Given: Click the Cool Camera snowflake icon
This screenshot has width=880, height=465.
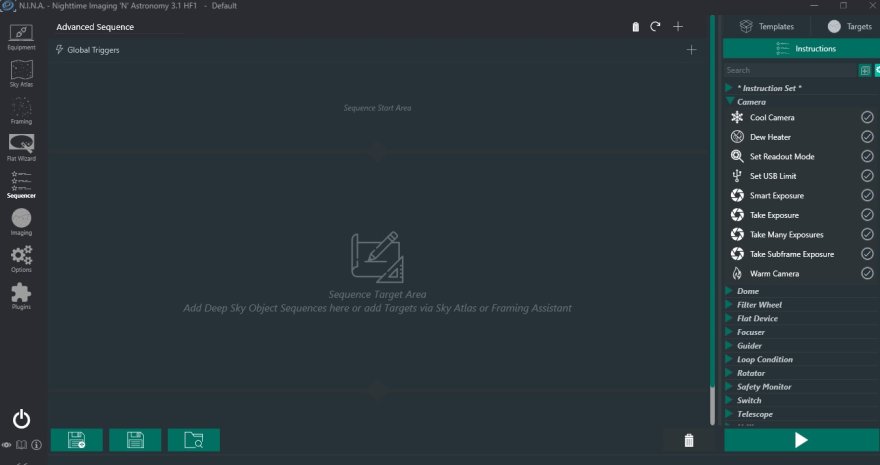Looking at the screenshot, I should coord(737,117).
